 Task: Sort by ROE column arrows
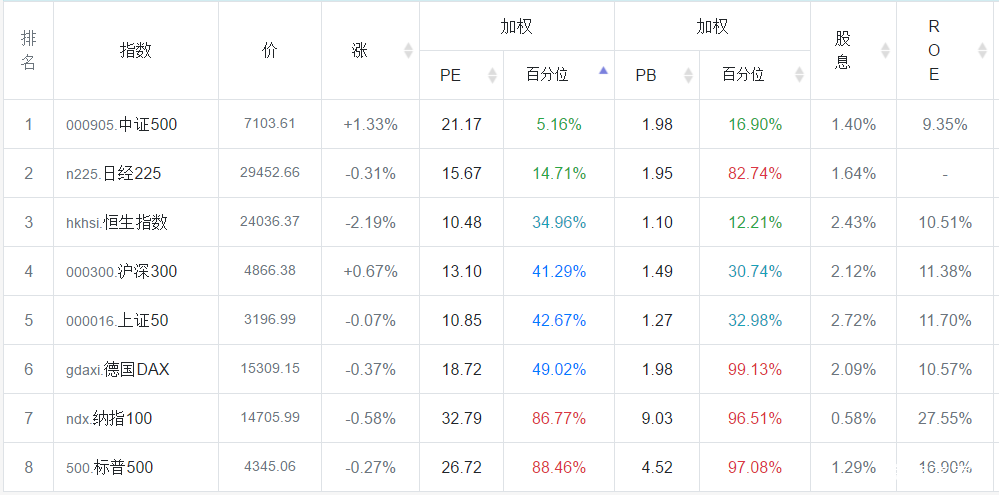tap(982, 50)
